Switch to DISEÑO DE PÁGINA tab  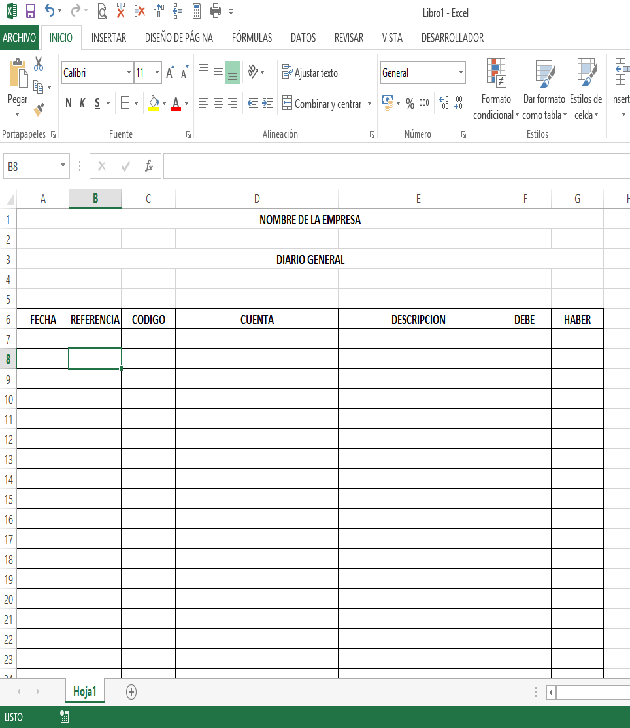tap(179, 38)
